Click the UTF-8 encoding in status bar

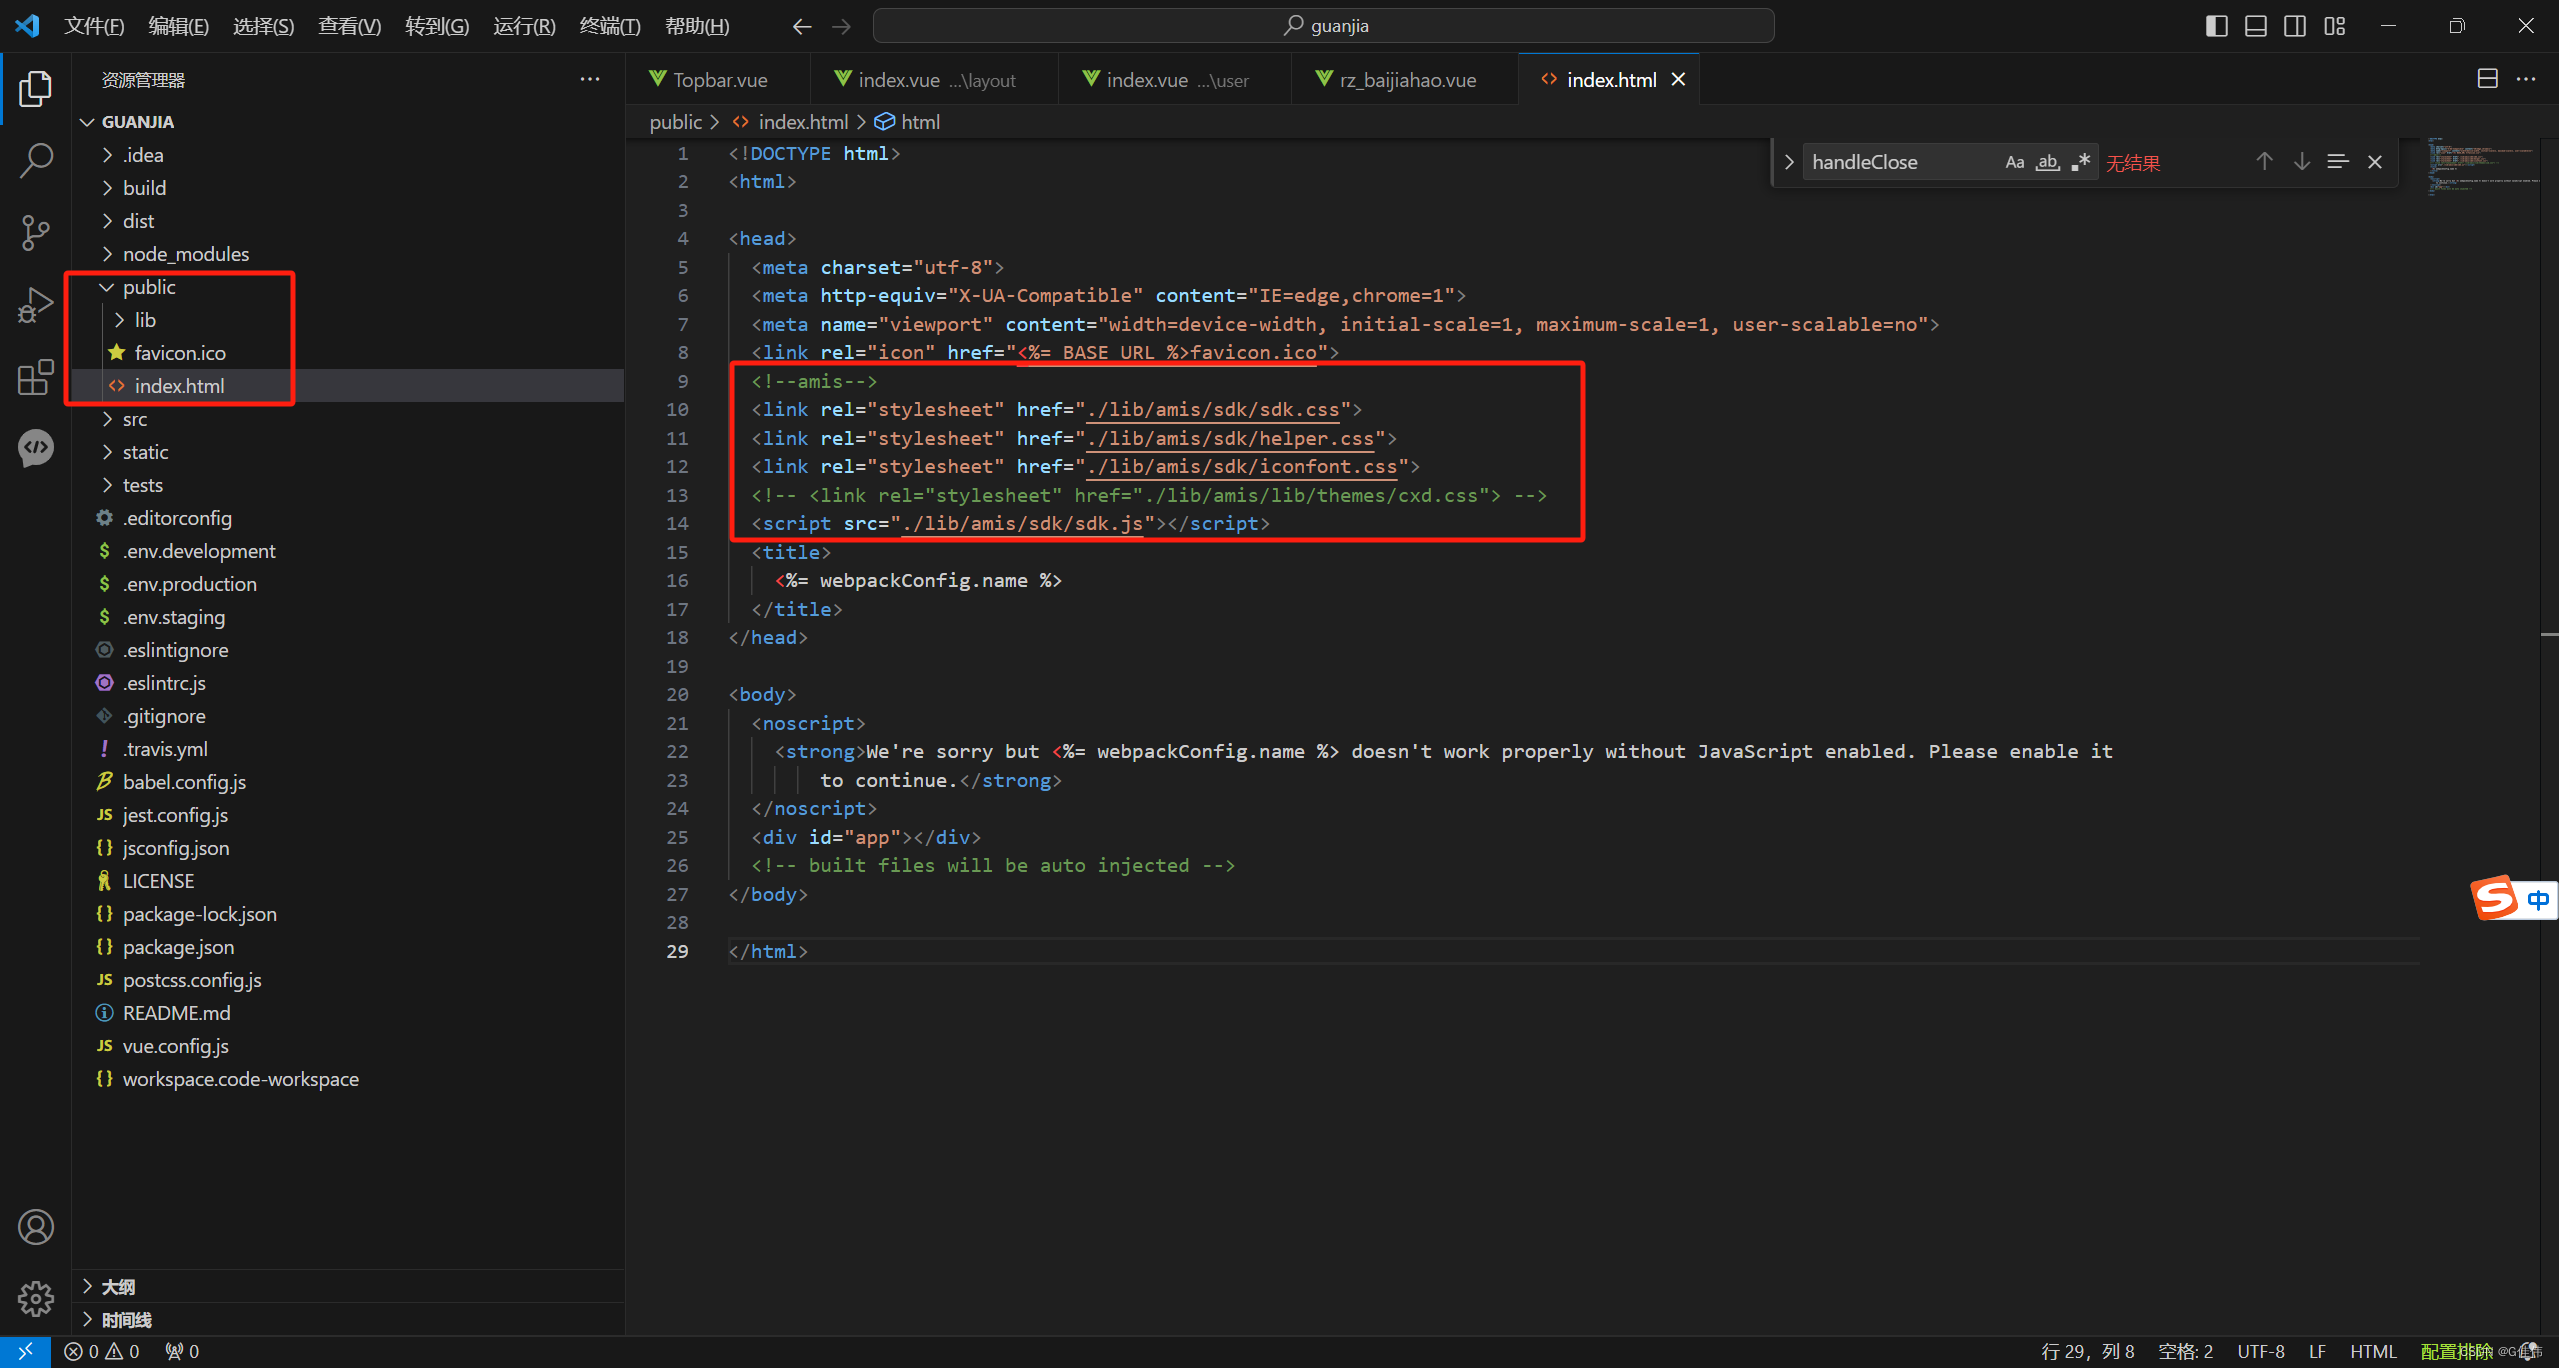(2260, 1351)
